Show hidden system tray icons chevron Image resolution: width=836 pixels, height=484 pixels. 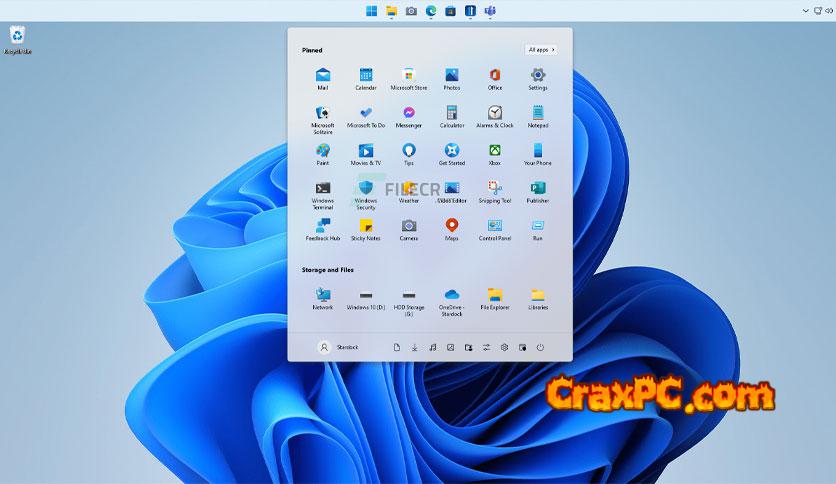pos(806,11)
